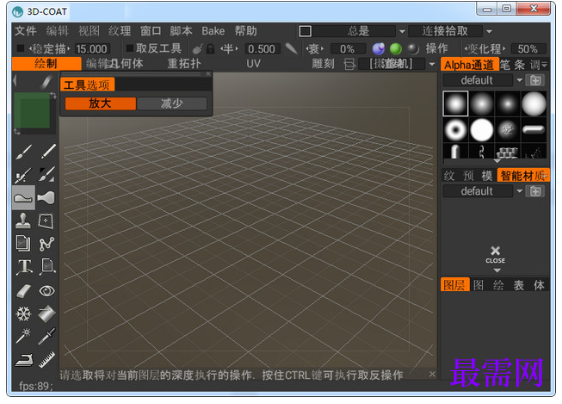Screen dimensions: 562x404
Task: Expand the Alpha panel menu arrow
Action: (x=545, y=65)
